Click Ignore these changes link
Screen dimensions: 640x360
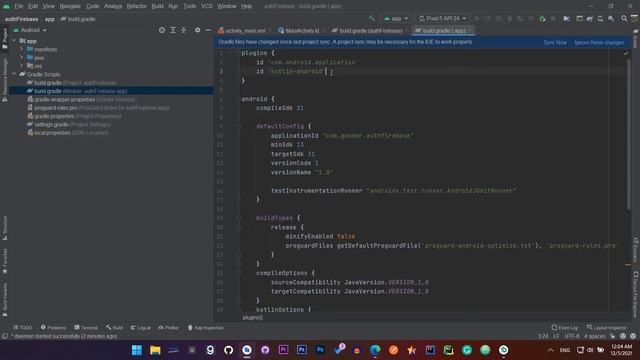click(x=599, y=42)
